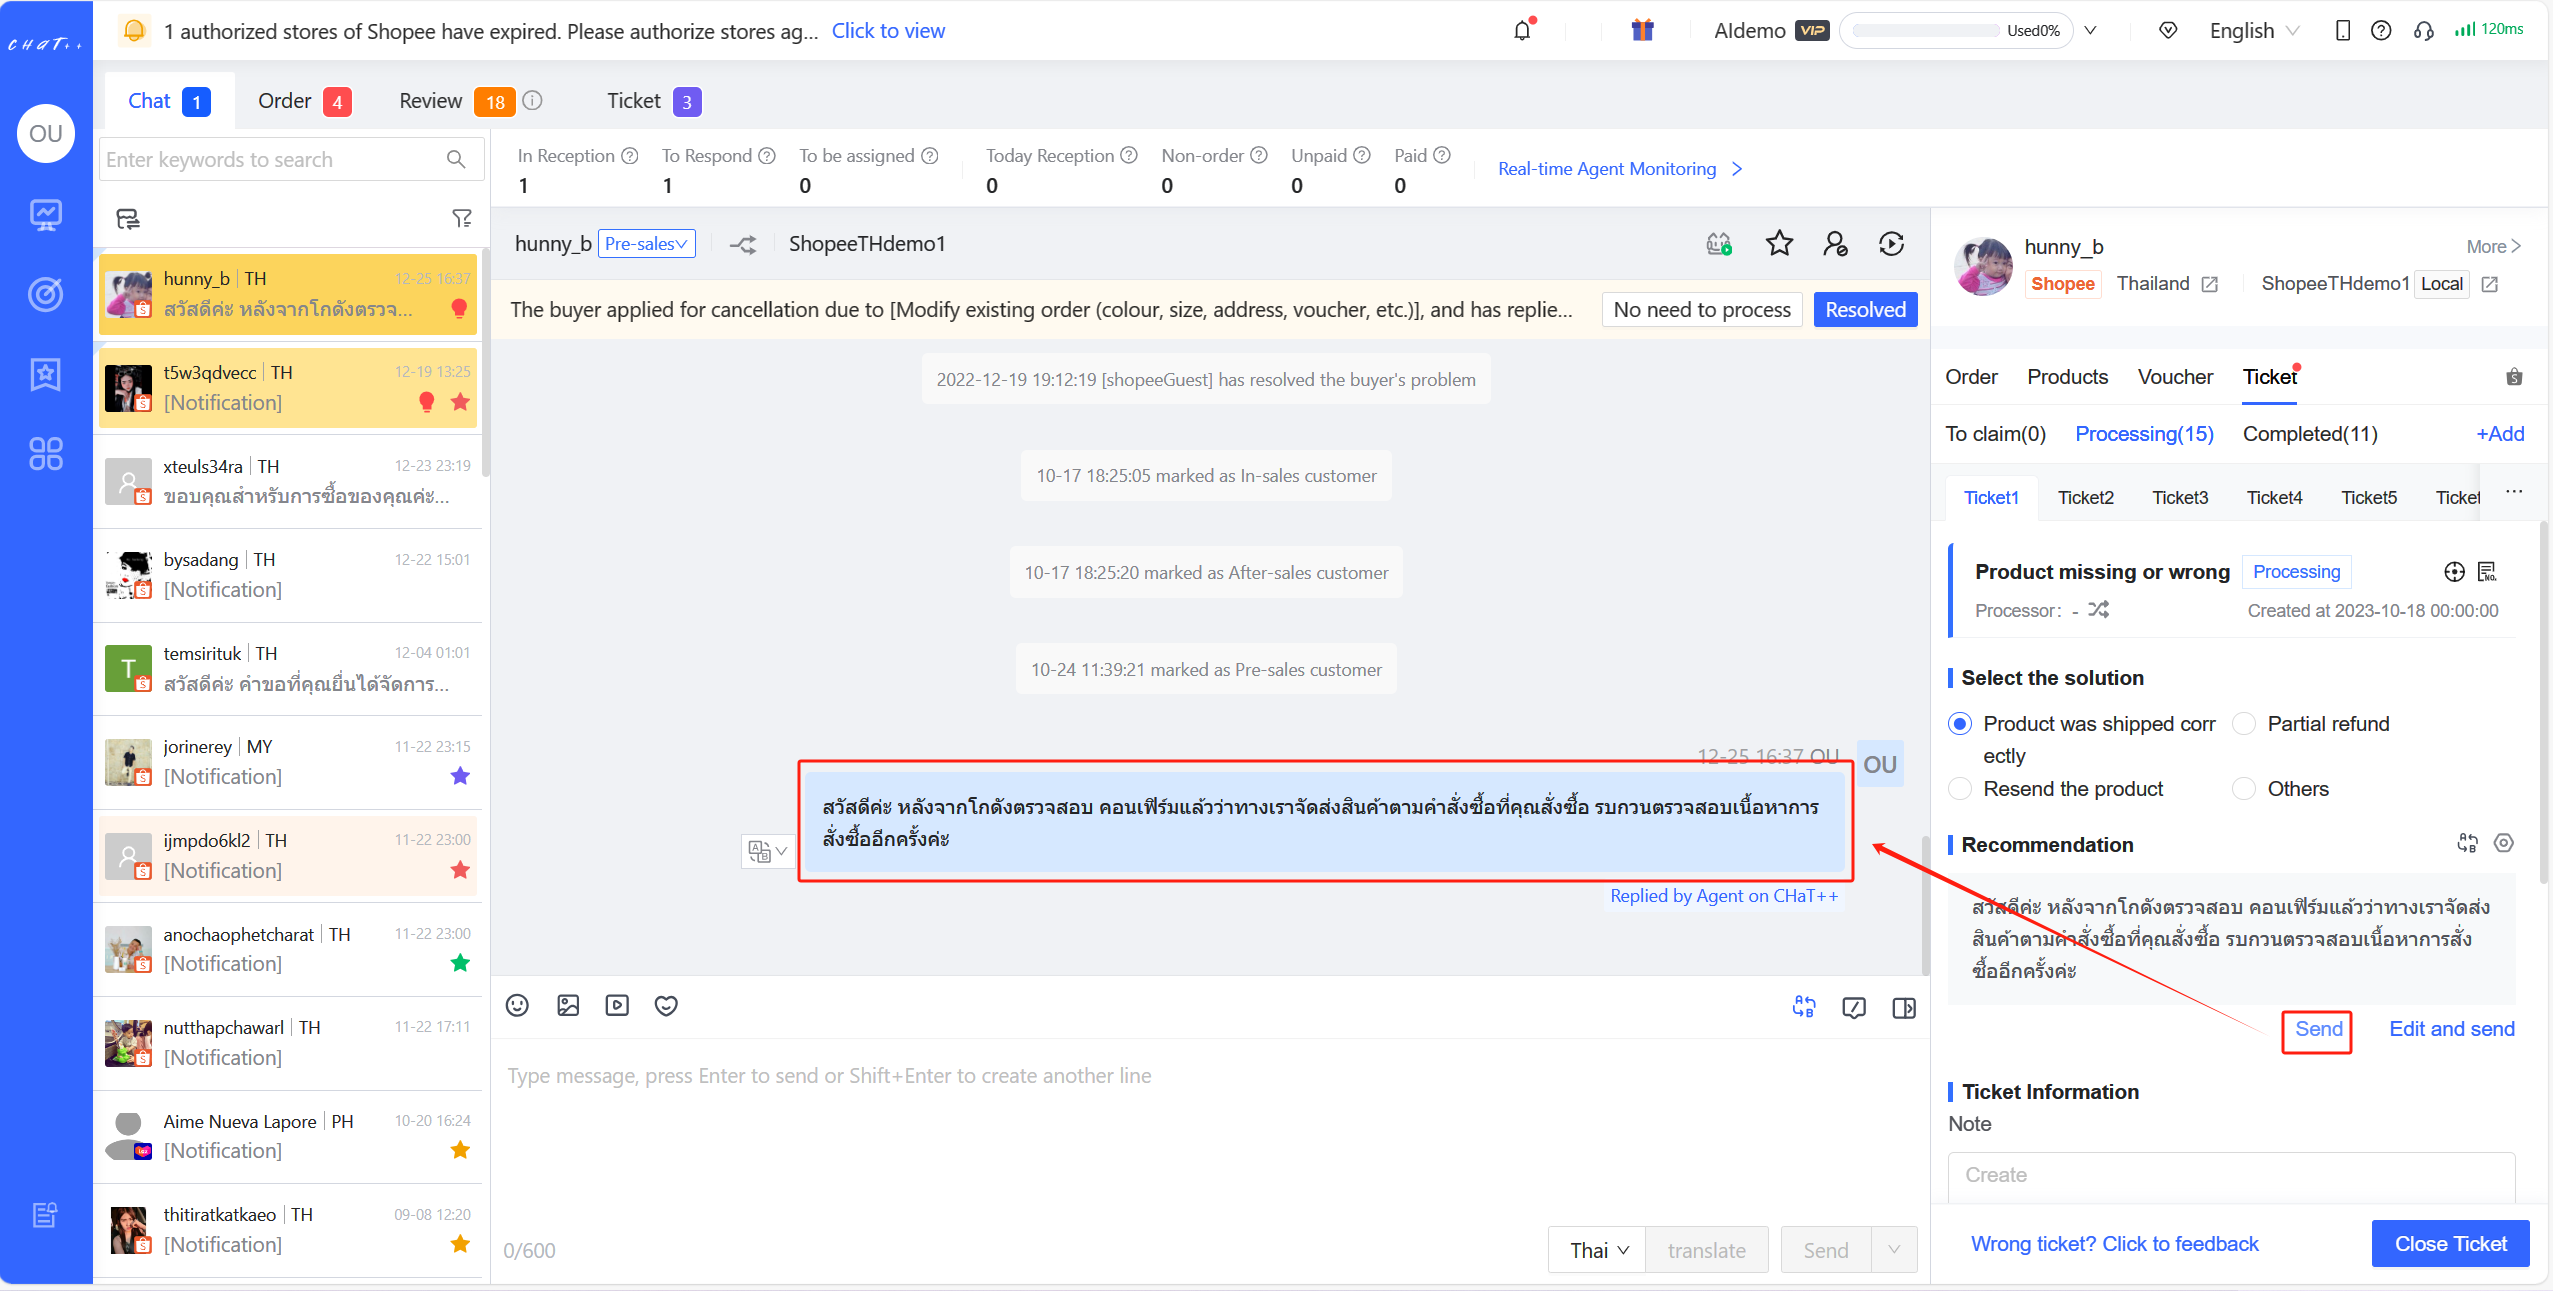Select the 'Resend the product' solution

tap(1960, 788)
